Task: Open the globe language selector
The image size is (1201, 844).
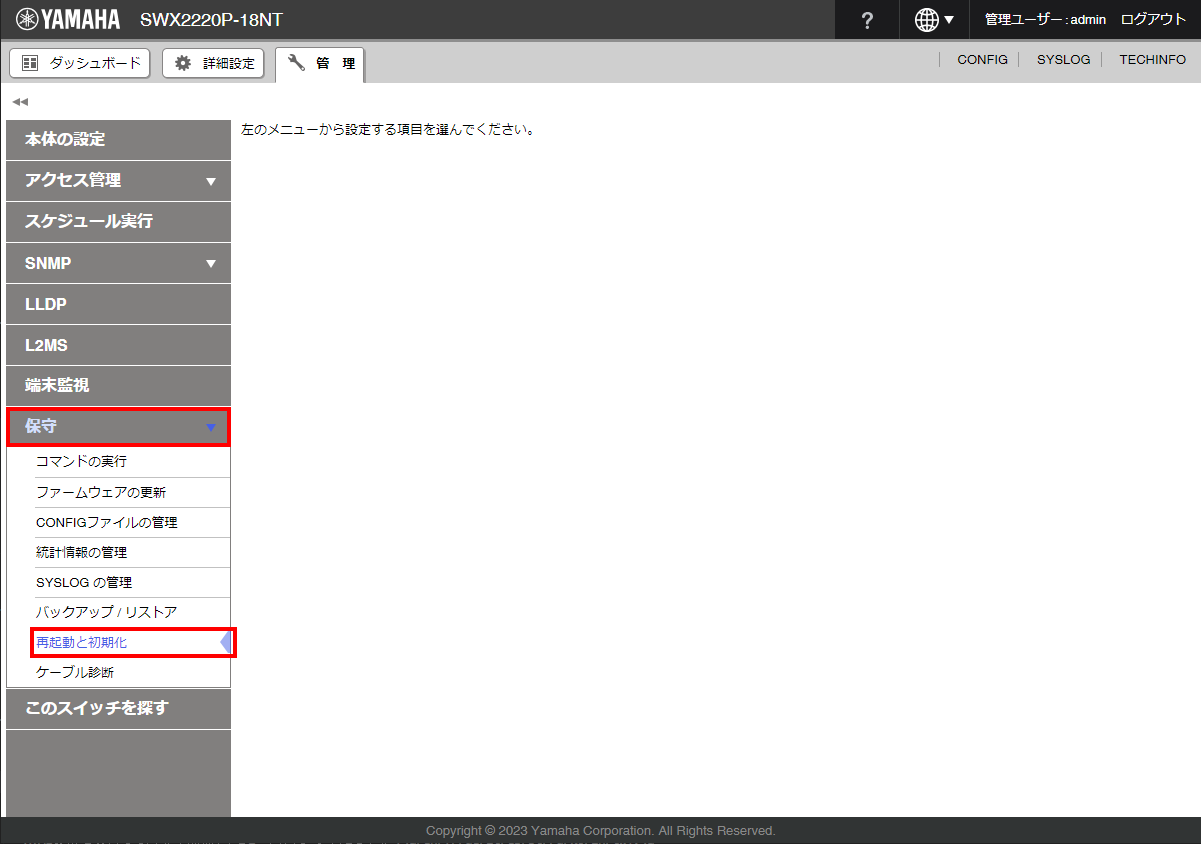Action: [x=934, y=20]
